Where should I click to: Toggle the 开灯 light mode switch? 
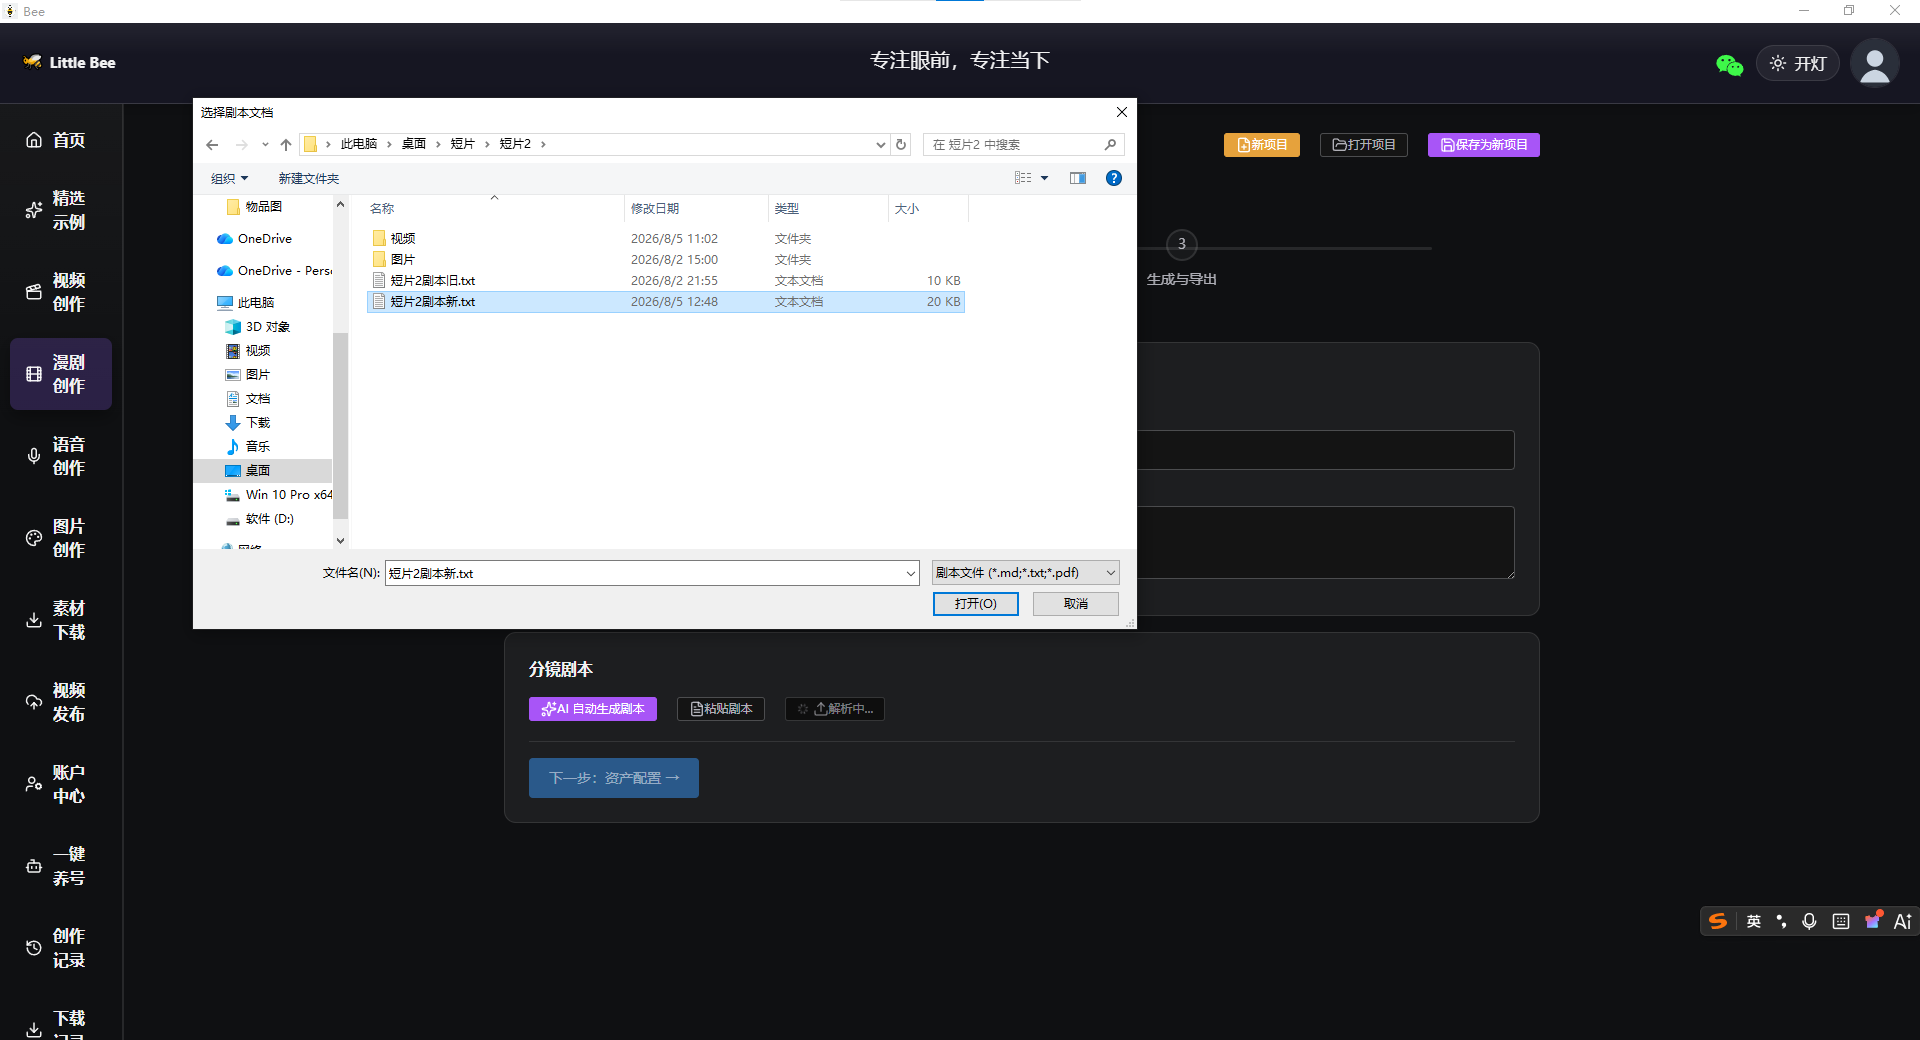click(x=1798, y=63)
